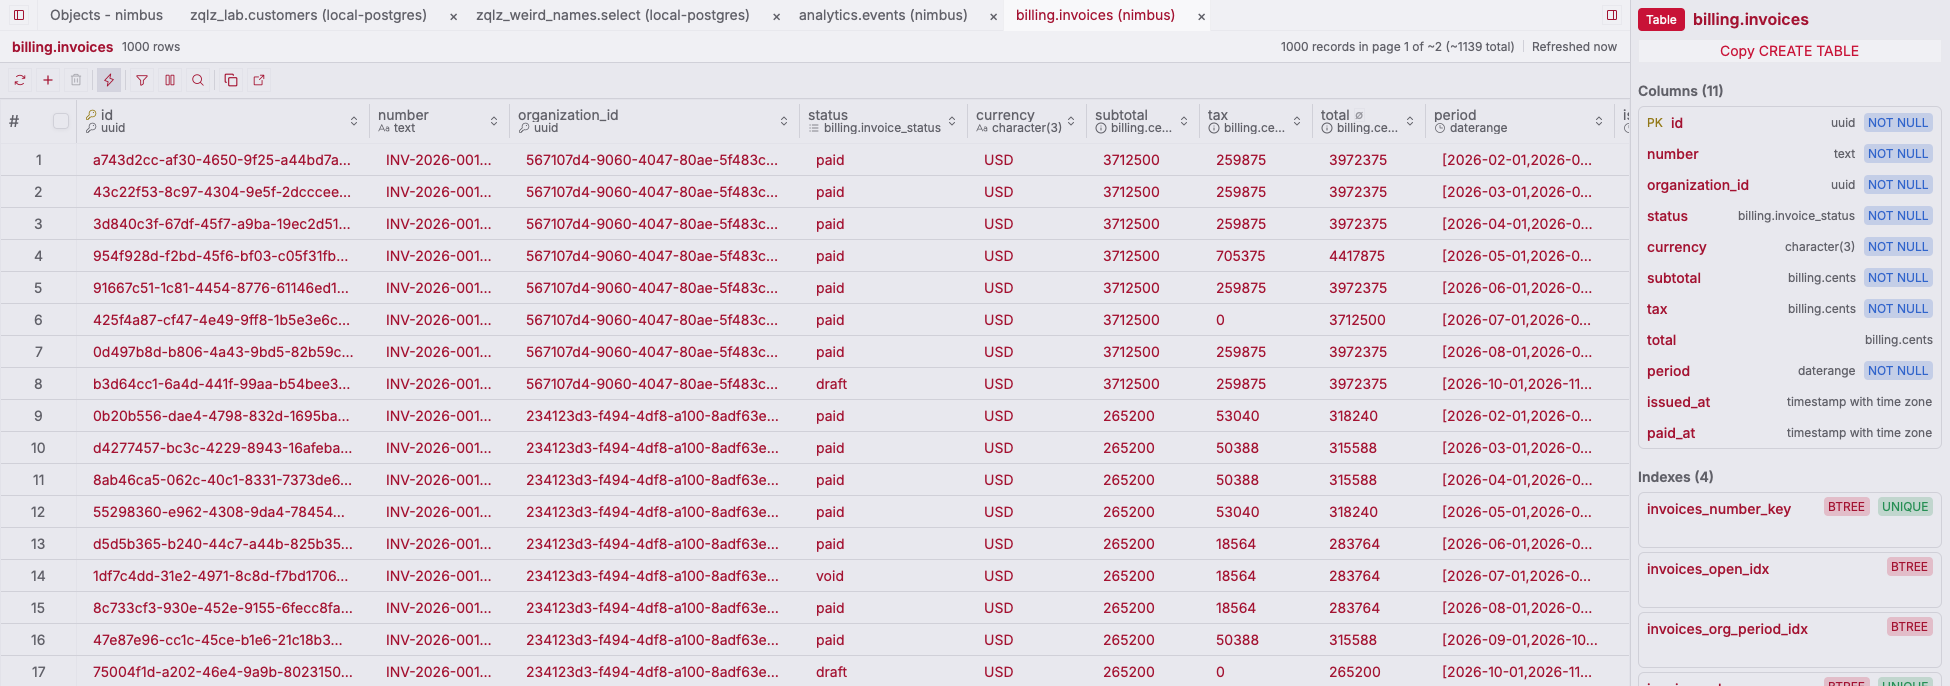
Task: Switch to Objects - nimbus tab
Action: pos(106,15)
